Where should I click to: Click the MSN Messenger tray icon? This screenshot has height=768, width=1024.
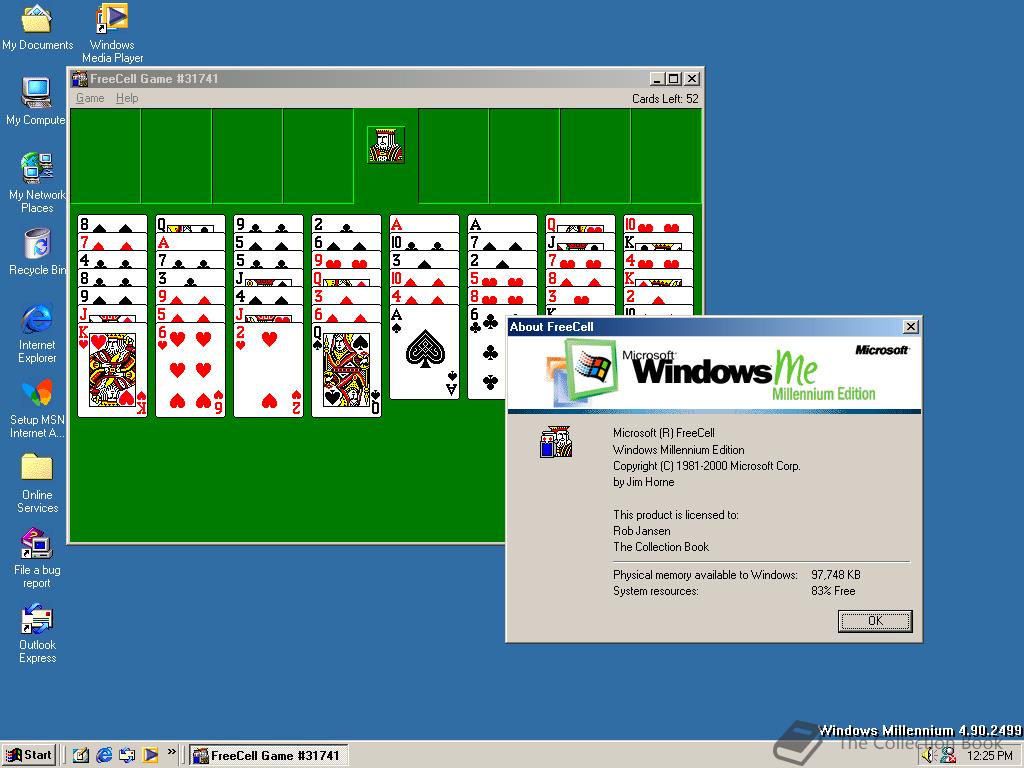tap(948, 756)
